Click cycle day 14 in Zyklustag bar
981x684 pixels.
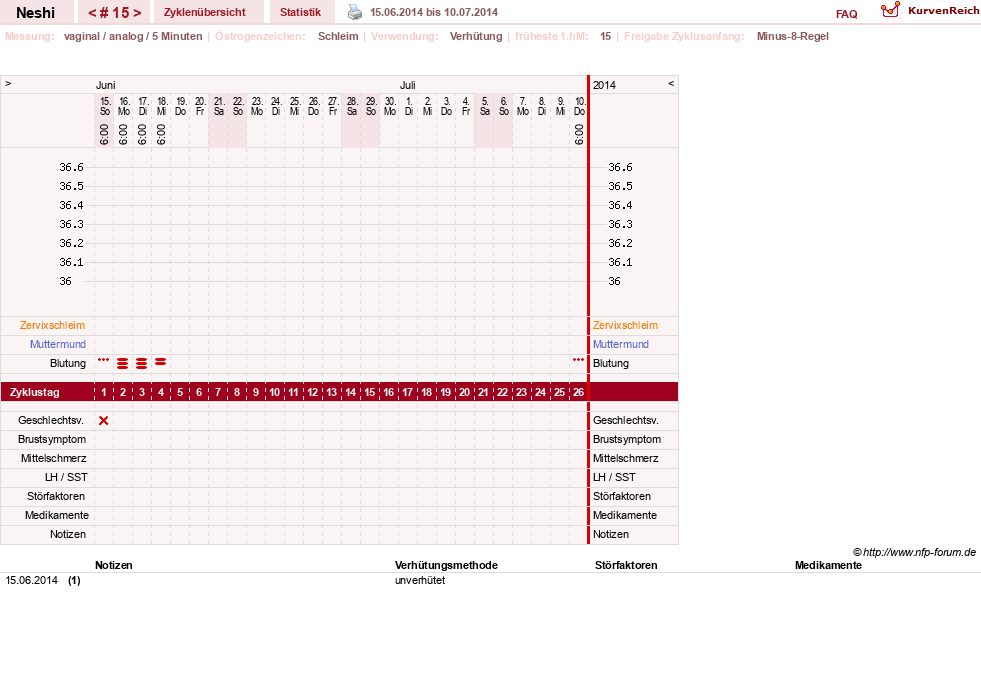350,392
